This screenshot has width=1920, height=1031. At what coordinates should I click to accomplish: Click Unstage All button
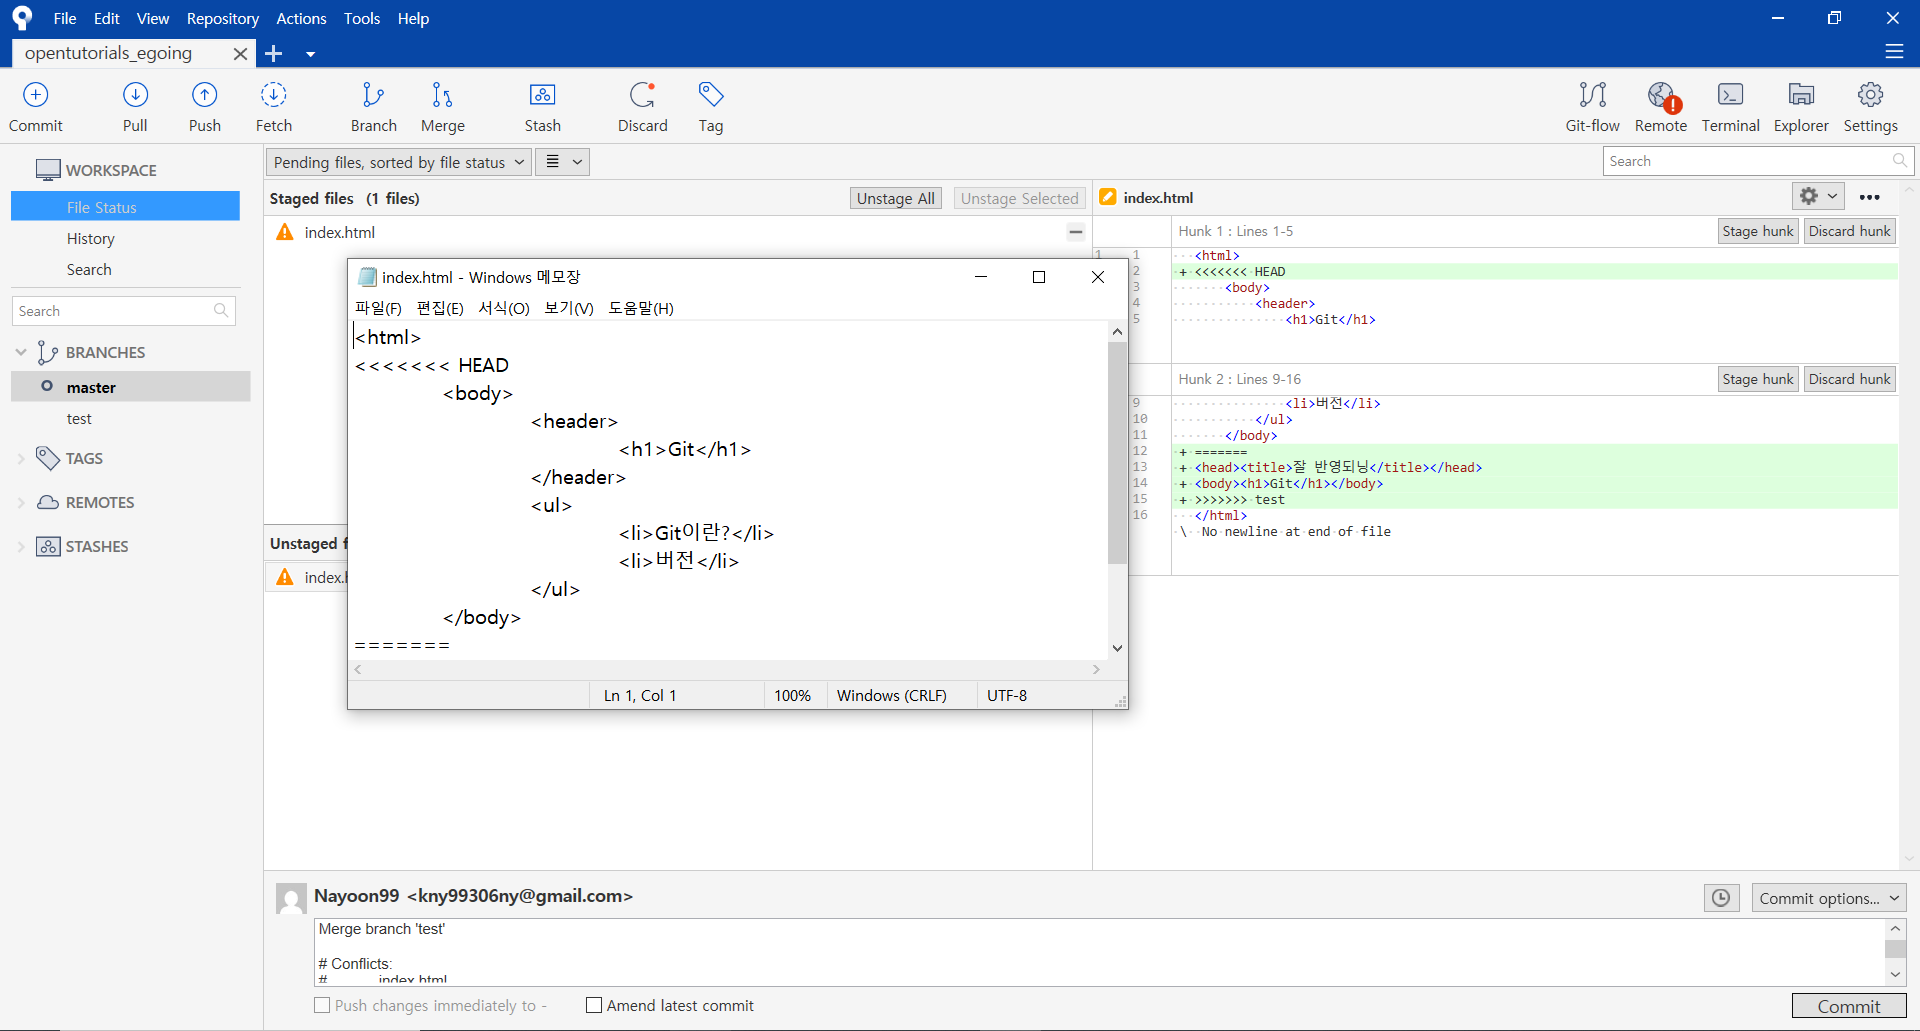pos(896,198)
